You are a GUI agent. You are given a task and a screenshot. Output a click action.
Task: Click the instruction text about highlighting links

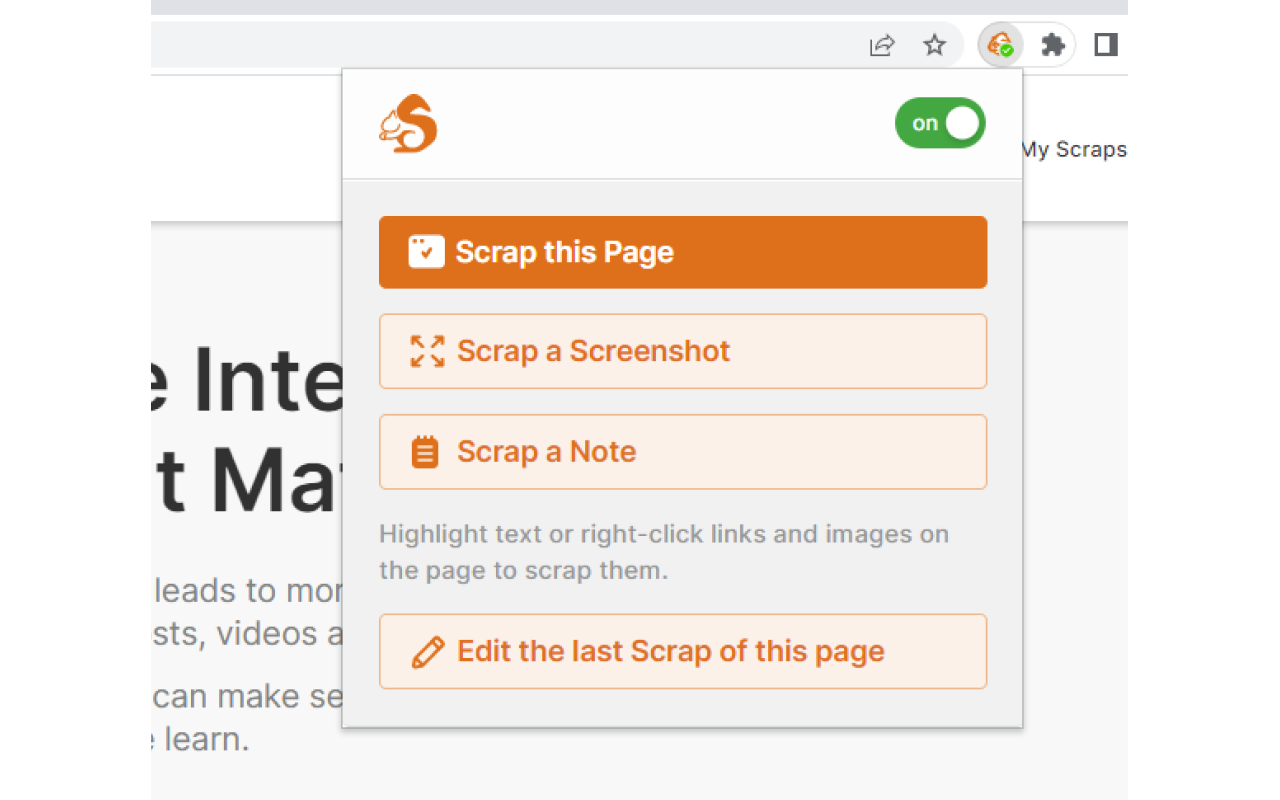(x=663, y=551)
